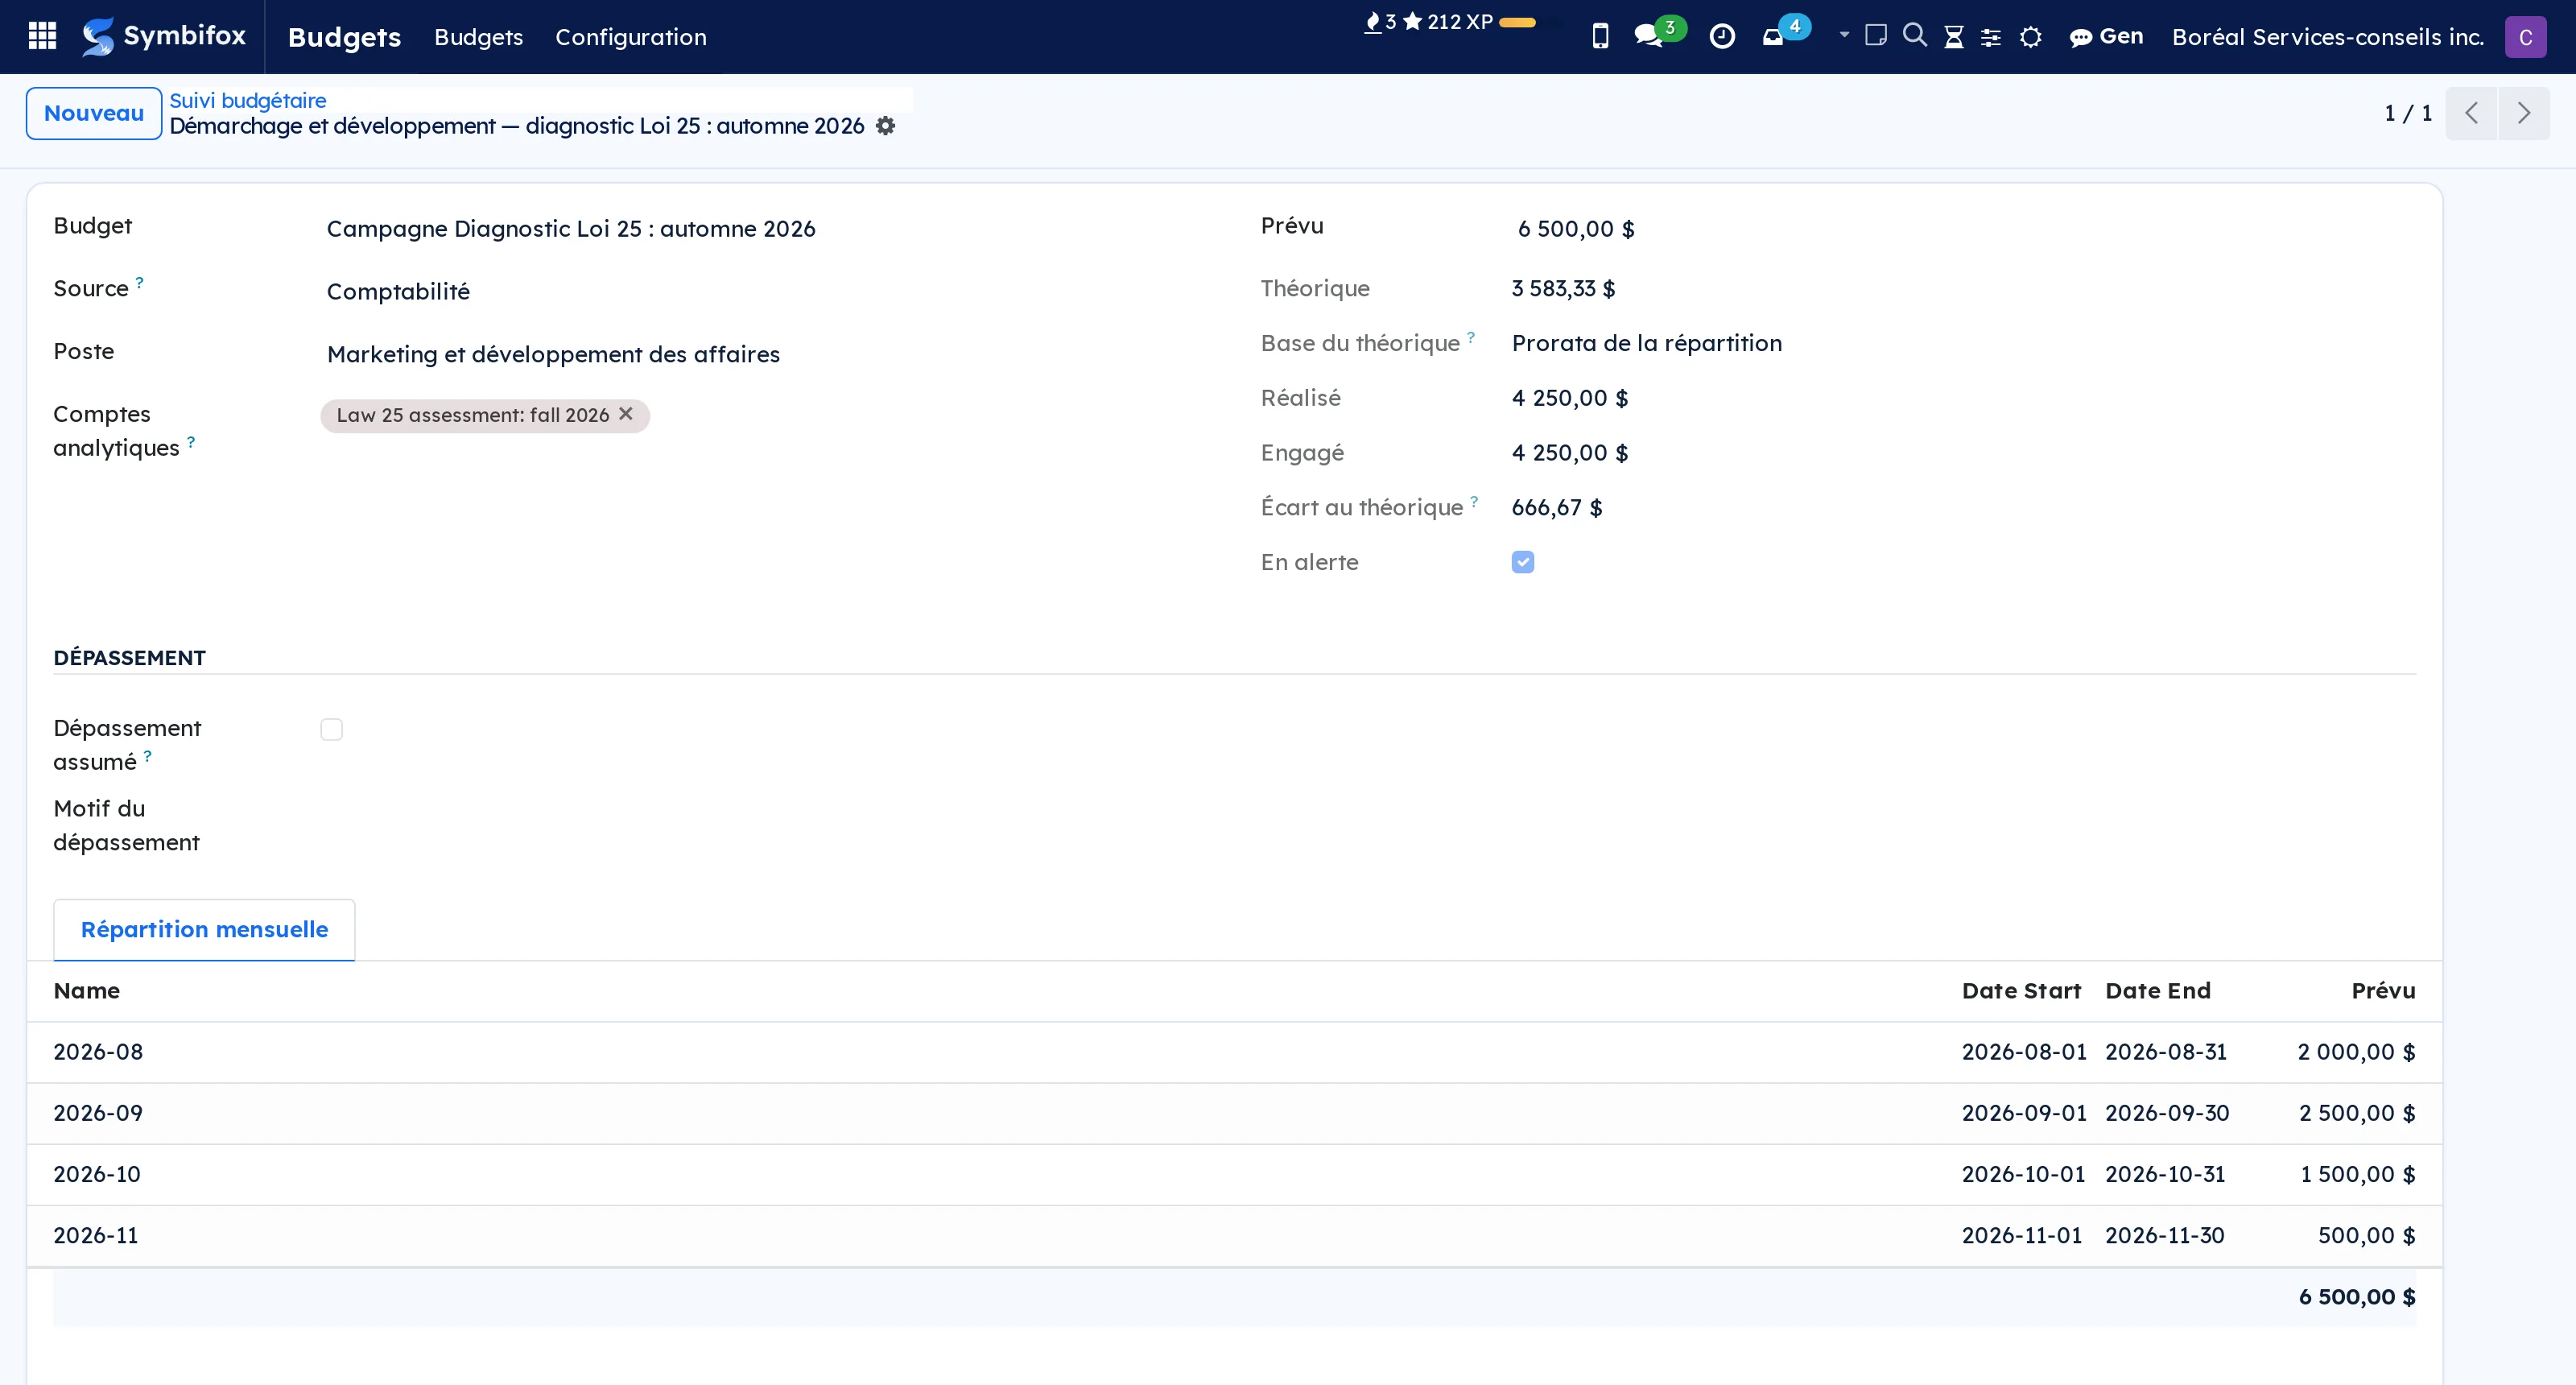The width and height of the screenshot is (2576, 1385).
Task: Select the Répartition mensuelle tab
Action: [204, 929]
